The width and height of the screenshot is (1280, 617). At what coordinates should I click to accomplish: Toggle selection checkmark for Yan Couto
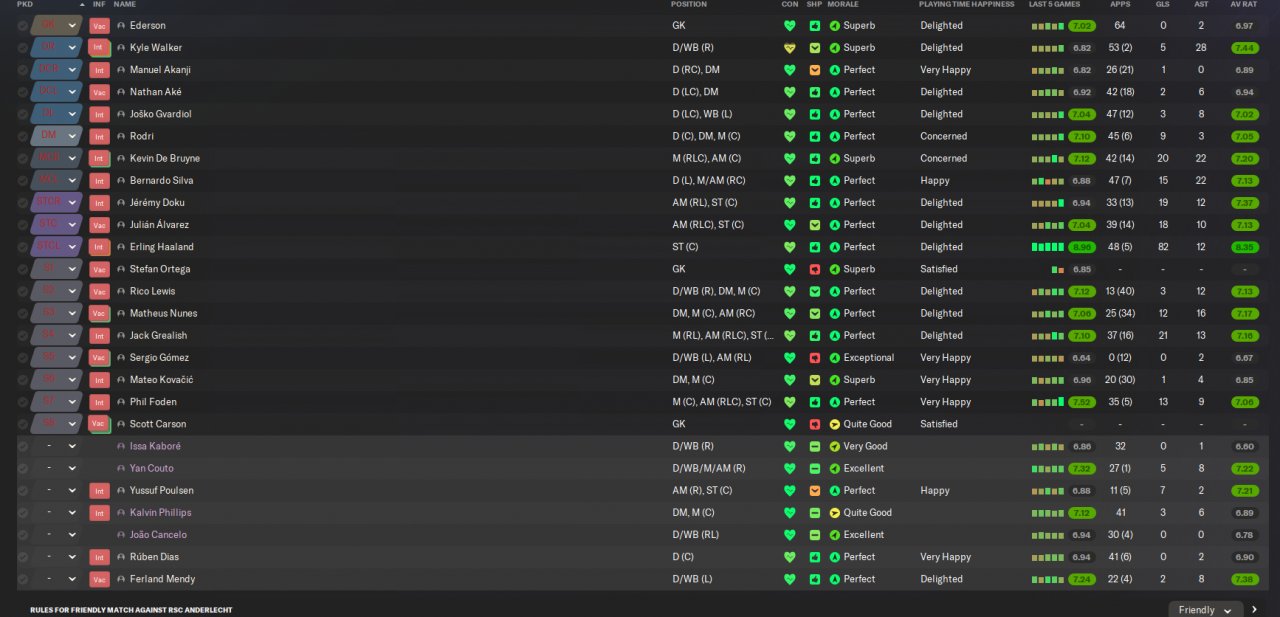(x=22, y=468)
